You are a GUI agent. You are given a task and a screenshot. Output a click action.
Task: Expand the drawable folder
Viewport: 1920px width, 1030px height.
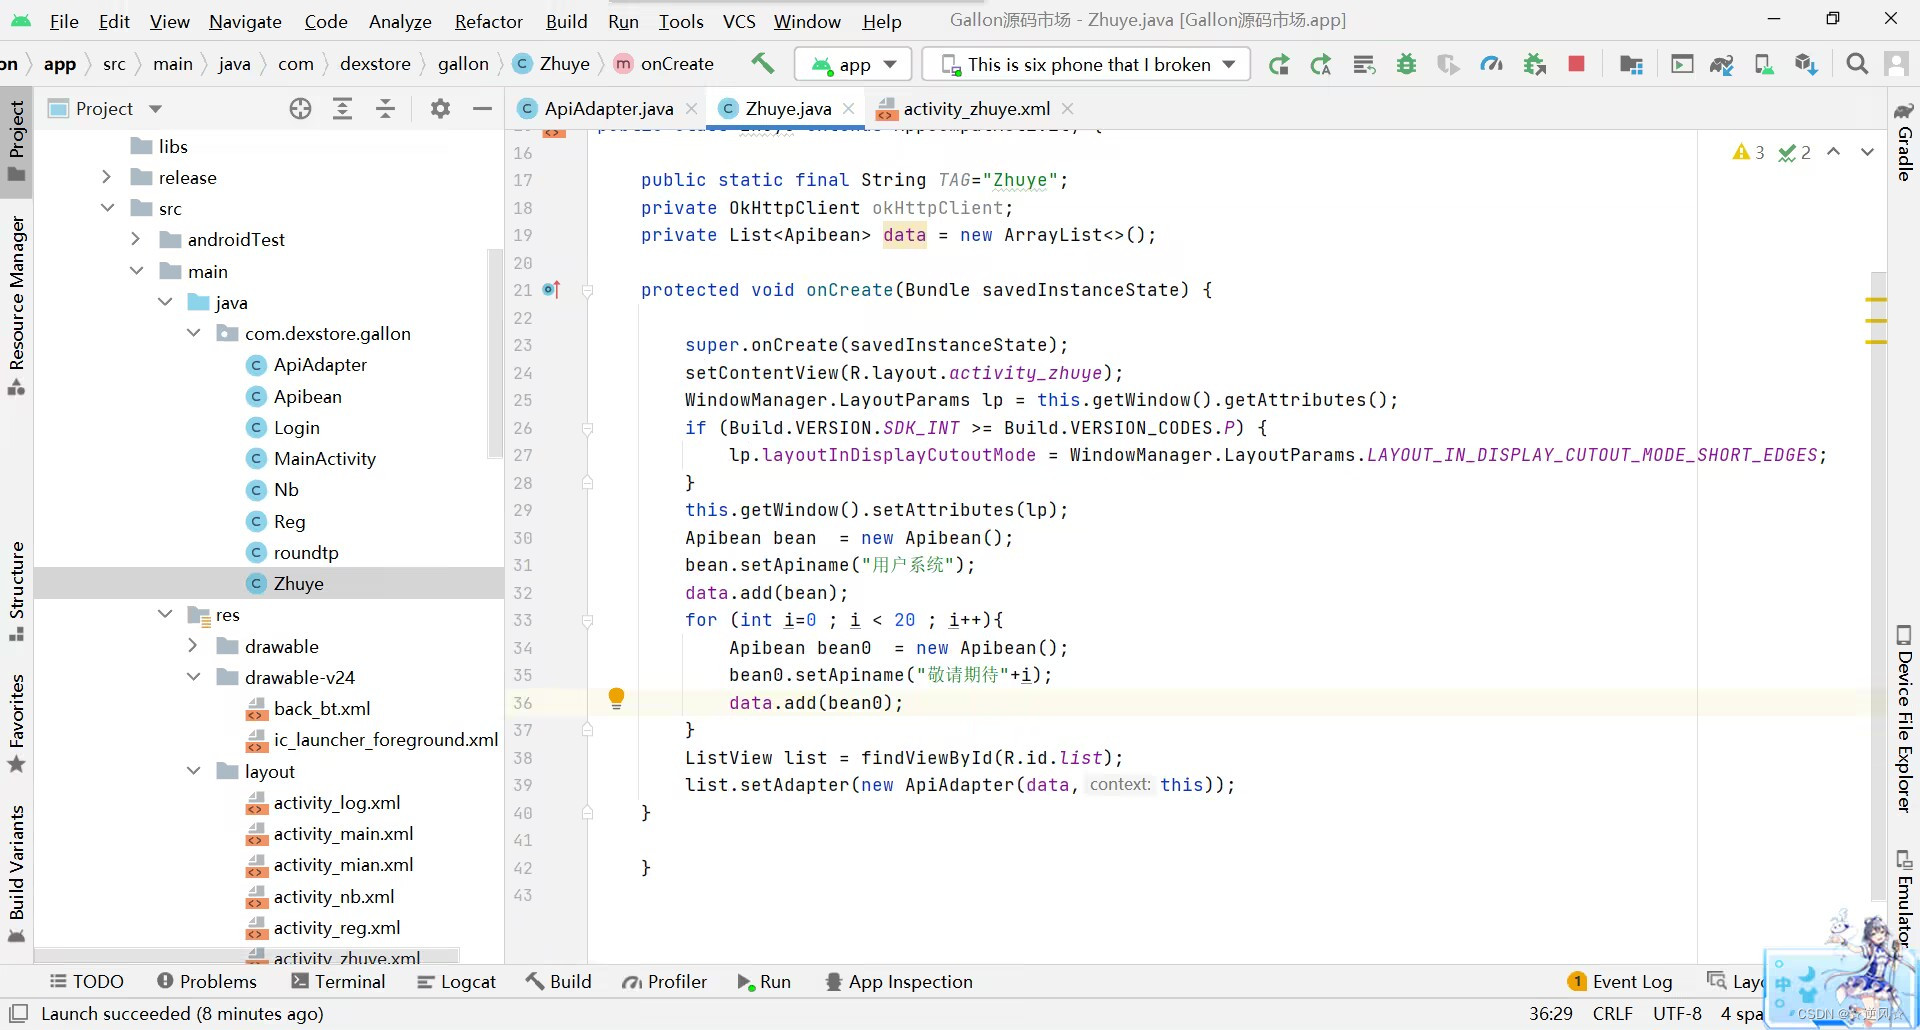pyautogui.click(x=193, y=646)
